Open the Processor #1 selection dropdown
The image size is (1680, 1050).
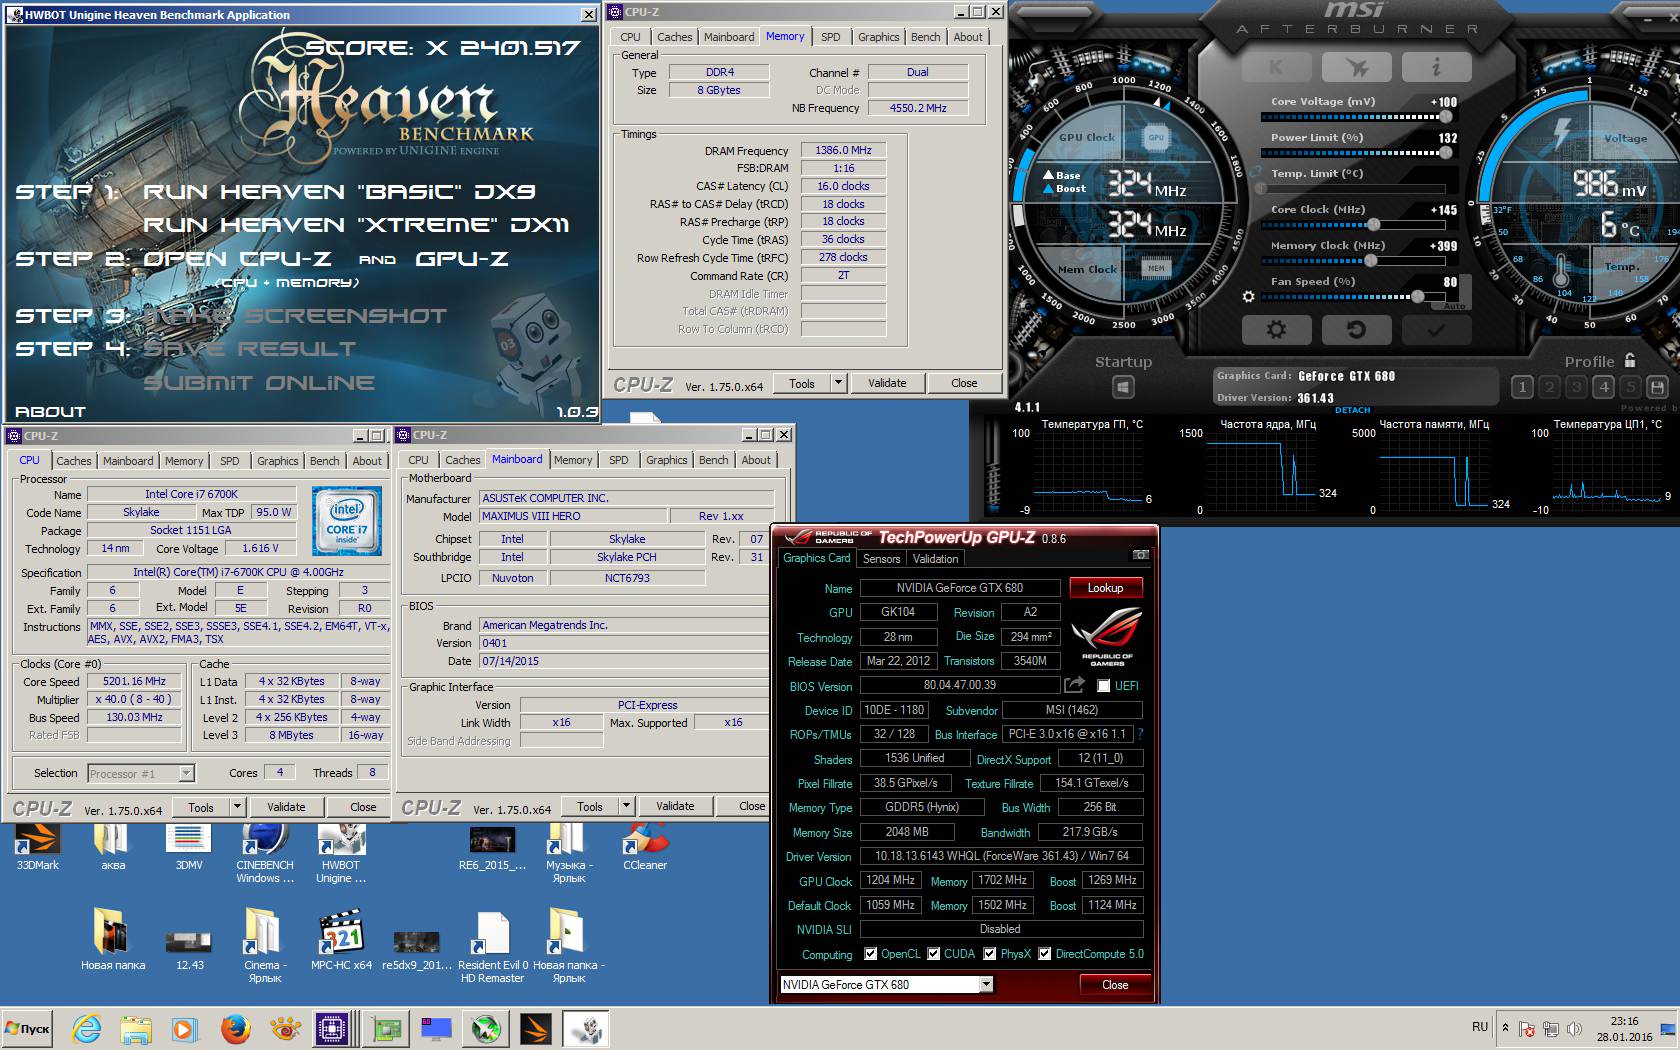tap(141, 773)
